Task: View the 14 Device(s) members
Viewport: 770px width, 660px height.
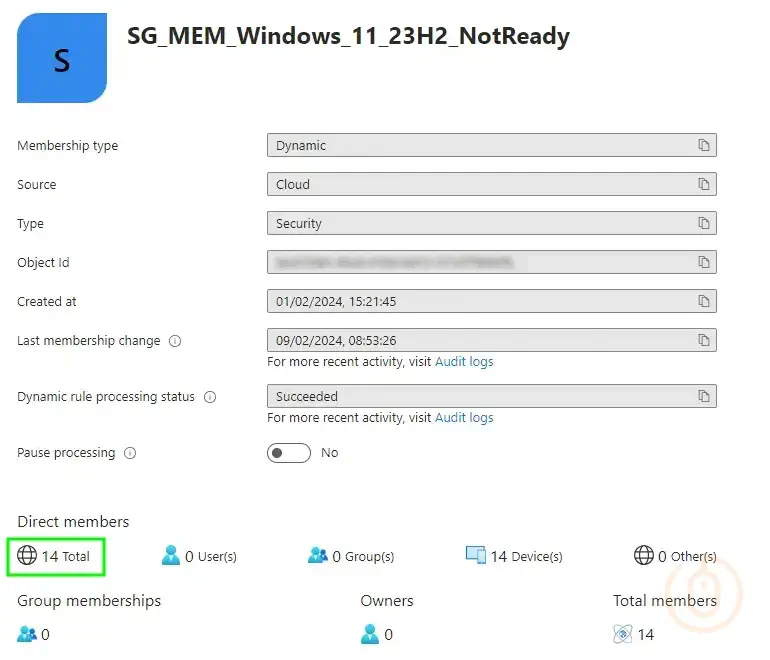Action: 514,556
